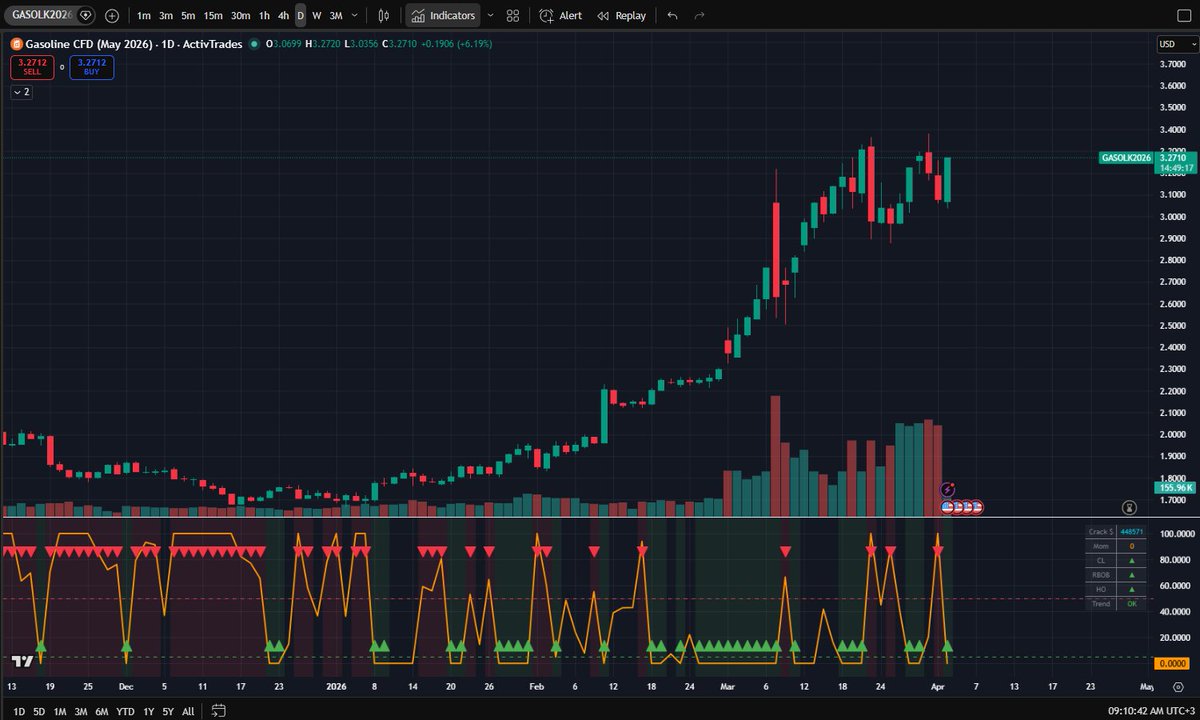The height and width of the screenshot is (720, 1200).
Task: Set date range to 1M
Action: (60, 711)
